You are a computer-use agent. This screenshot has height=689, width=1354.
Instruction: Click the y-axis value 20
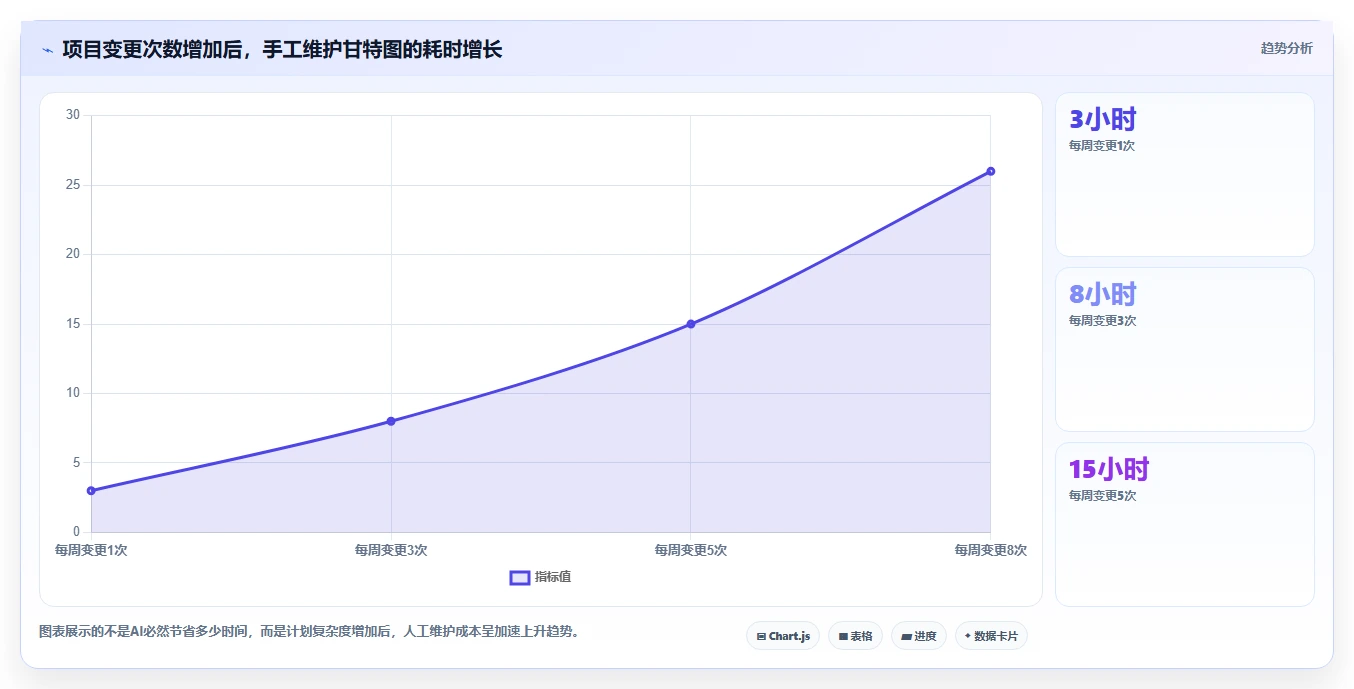(x=73, y=254)
